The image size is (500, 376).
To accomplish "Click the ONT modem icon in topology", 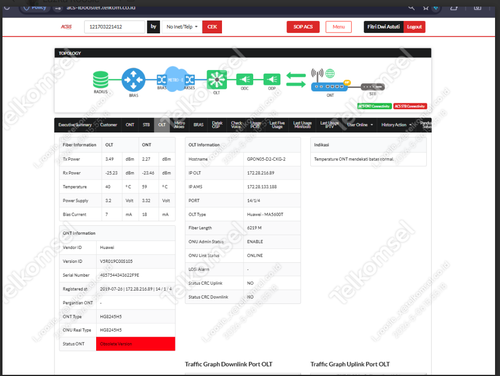I will click(x=329, y=86).
